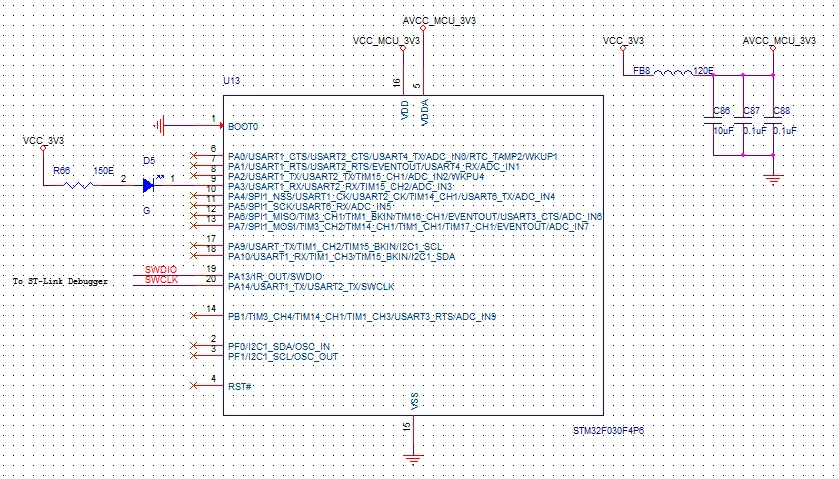Select no-connect X marker on PF0 pin
The width and height of the screenshot is (839, 479).
(x=194, y=346)
